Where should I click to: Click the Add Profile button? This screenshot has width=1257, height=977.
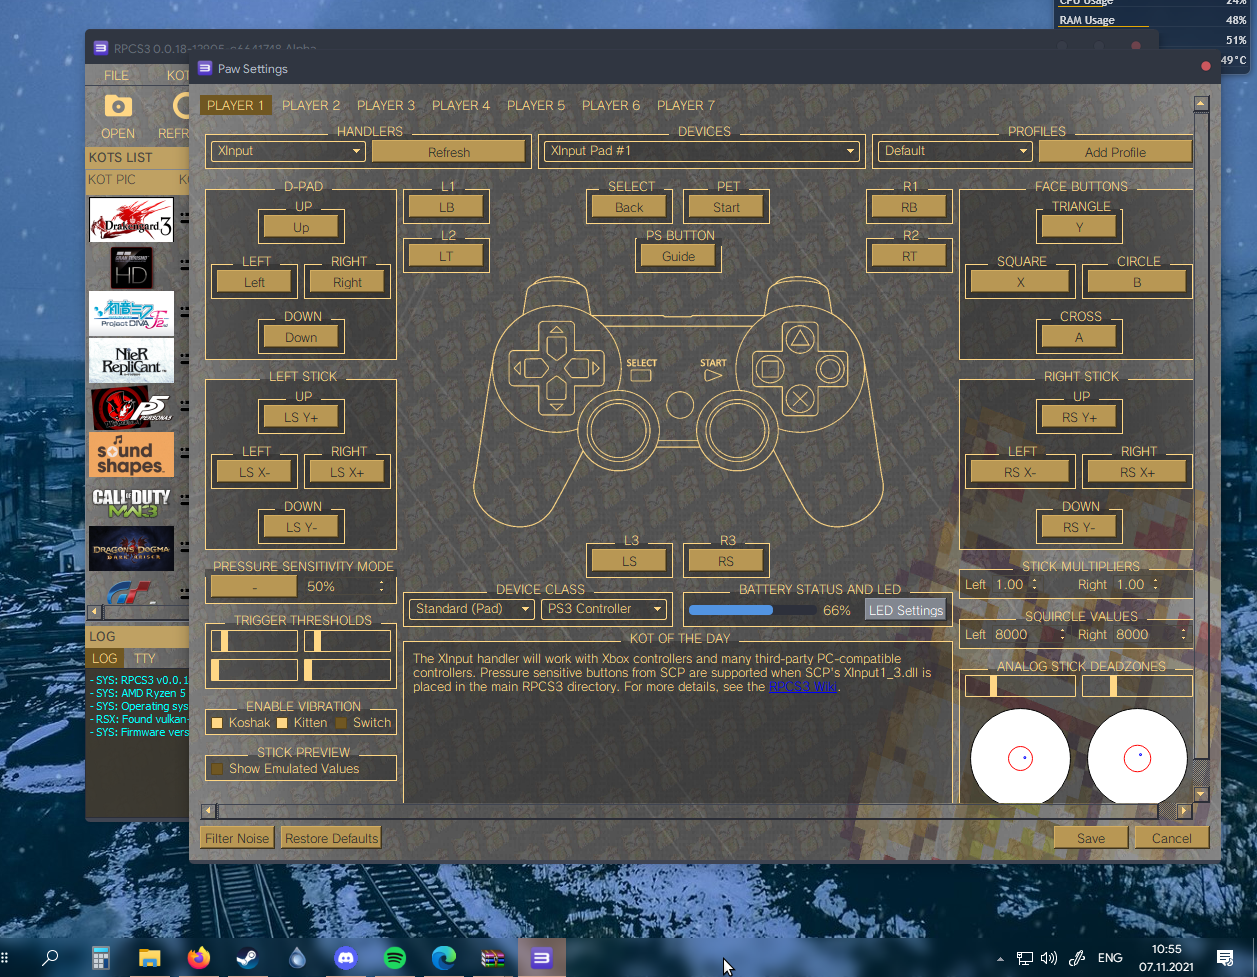click(x=1115, y=152)
